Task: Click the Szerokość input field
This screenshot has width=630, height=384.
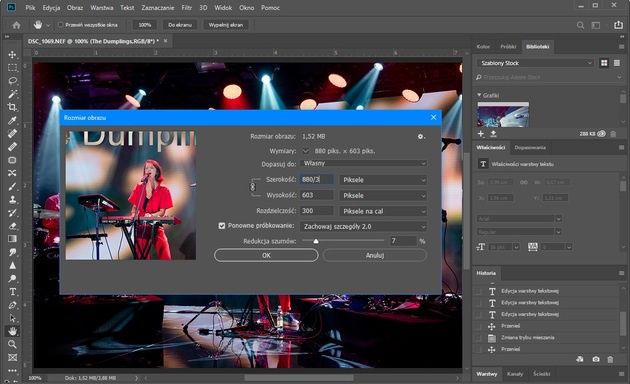Action: click(x=317, y=180)
